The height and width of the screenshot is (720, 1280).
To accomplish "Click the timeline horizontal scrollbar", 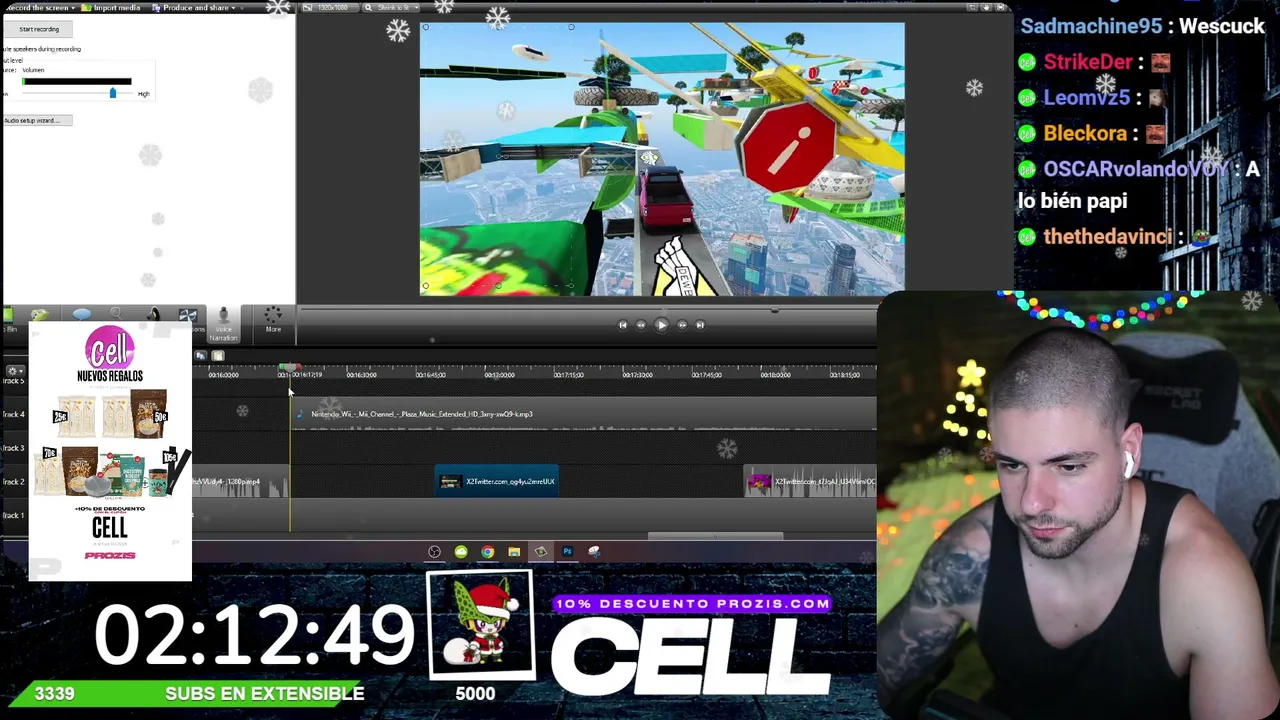I will pos(715,536).
